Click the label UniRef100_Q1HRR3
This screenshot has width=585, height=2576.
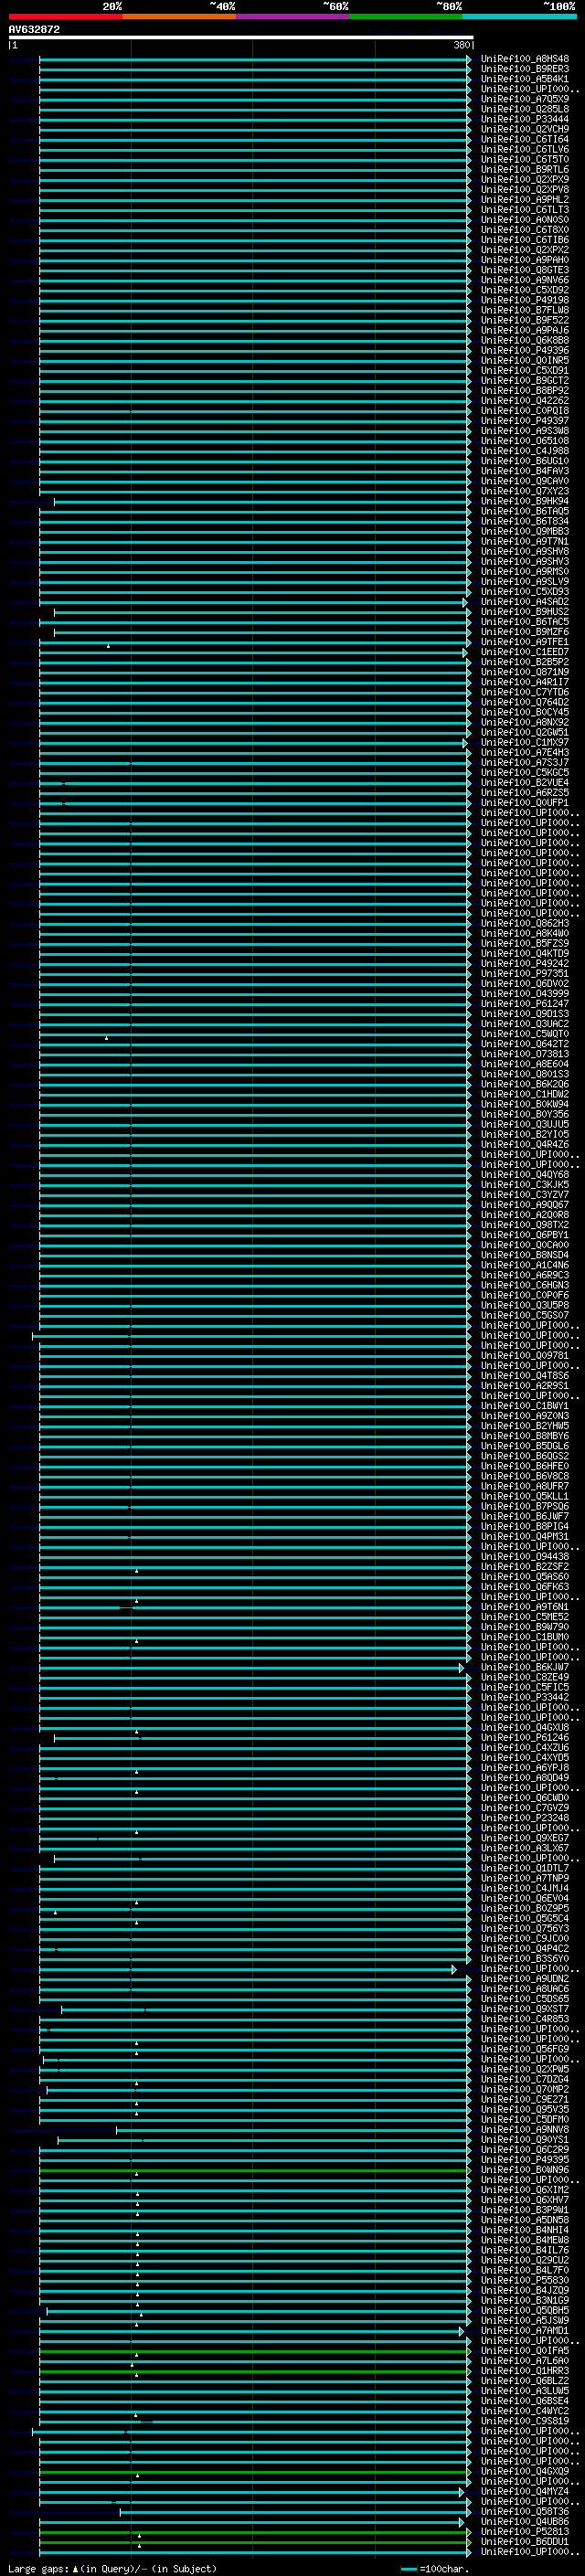click(x=525, y=2371)
